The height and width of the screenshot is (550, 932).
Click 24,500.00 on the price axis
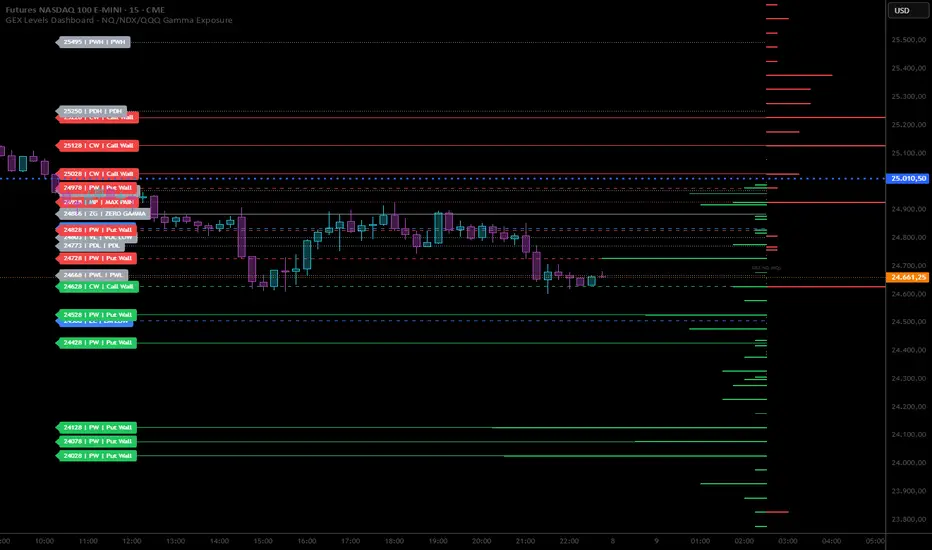point(908,322)
